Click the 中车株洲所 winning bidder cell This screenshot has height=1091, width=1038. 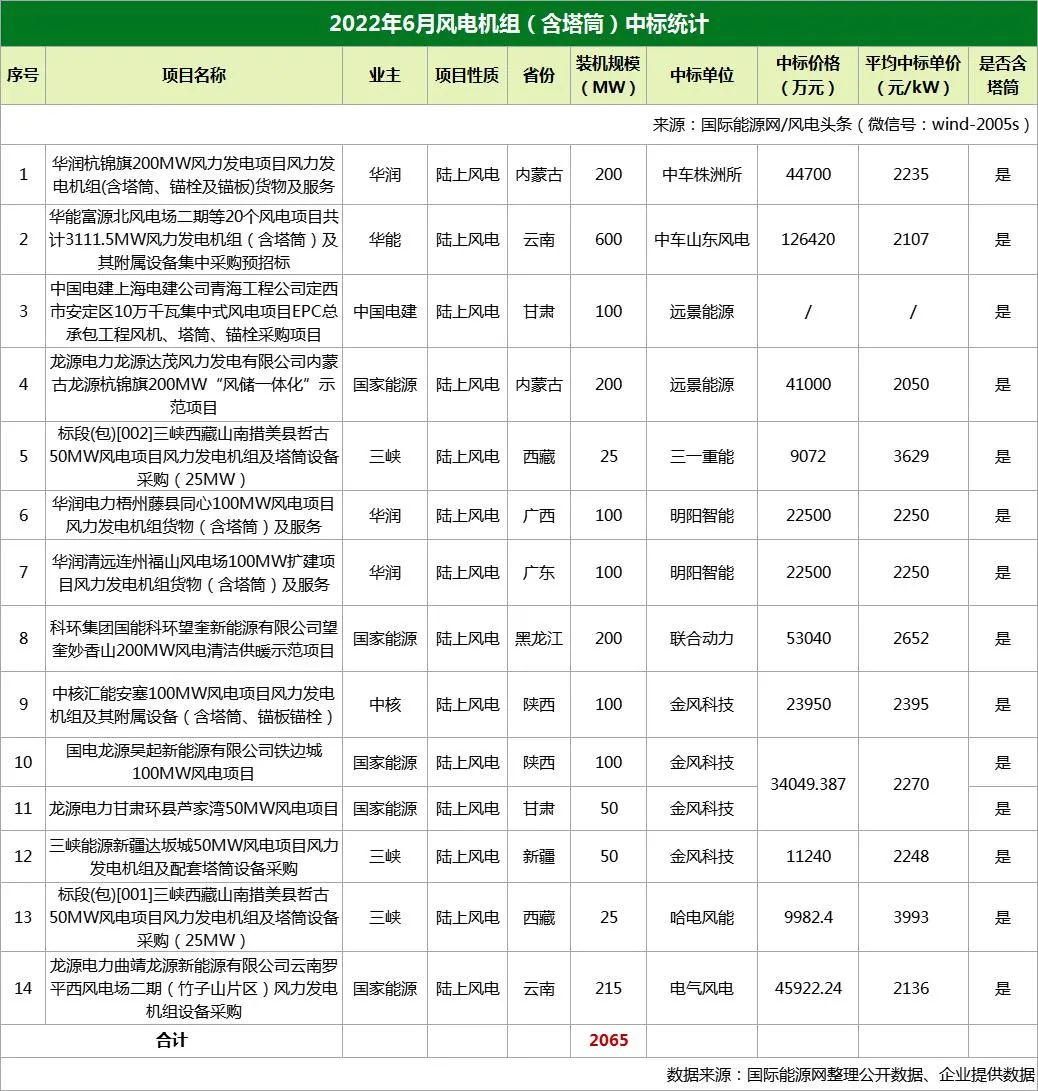click(x=701, y=175)
